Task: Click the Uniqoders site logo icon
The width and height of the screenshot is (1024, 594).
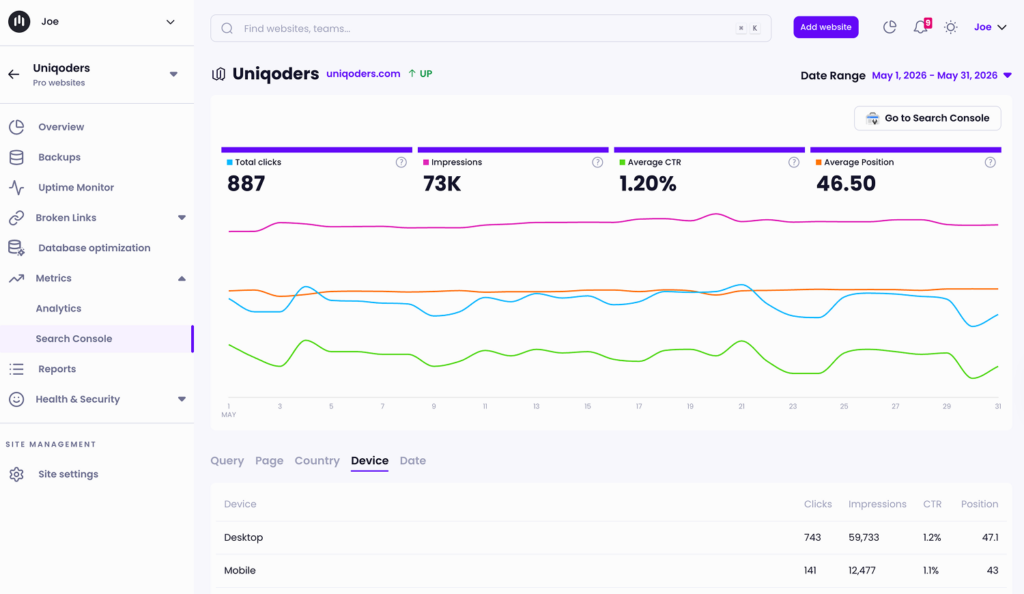Action: coord(219,74)
